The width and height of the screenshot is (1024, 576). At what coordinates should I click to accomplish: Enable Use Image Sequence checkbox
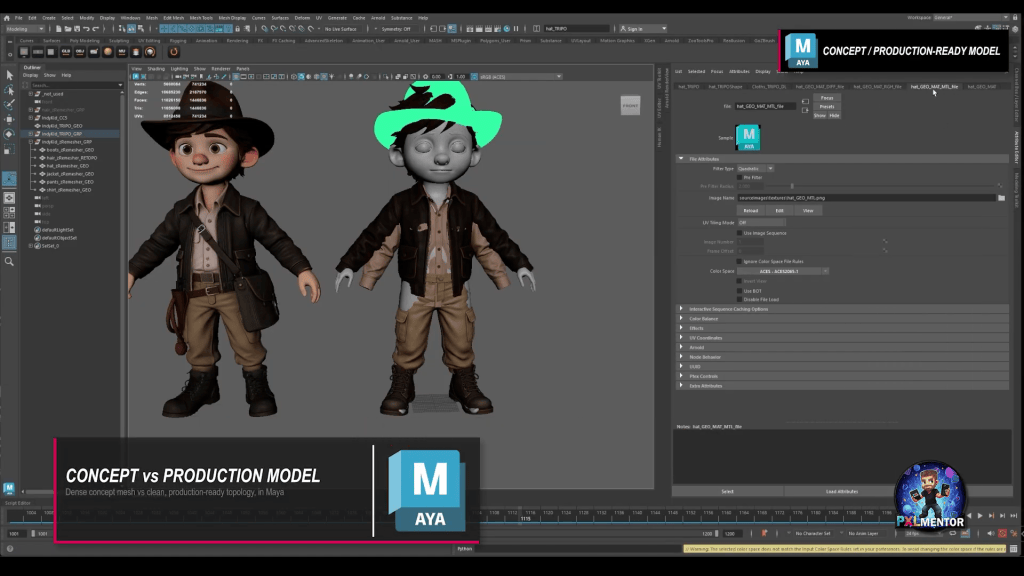pos(740,233)
